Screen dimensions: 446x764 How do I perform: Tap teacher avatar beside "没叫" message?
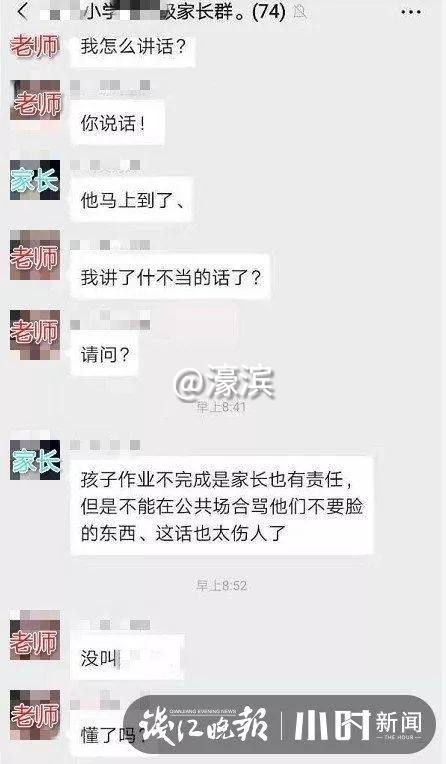[35, 635]
